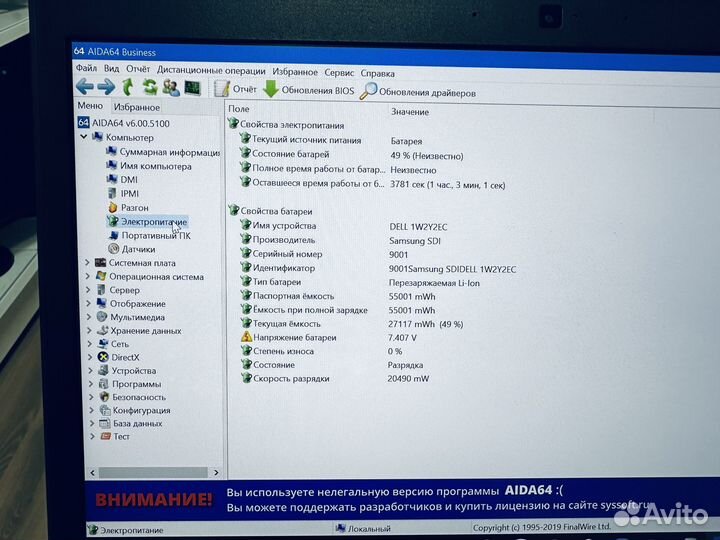720x540 pixels.
Task: Select Электропитание tree item
Action: [x=148, y=222]
